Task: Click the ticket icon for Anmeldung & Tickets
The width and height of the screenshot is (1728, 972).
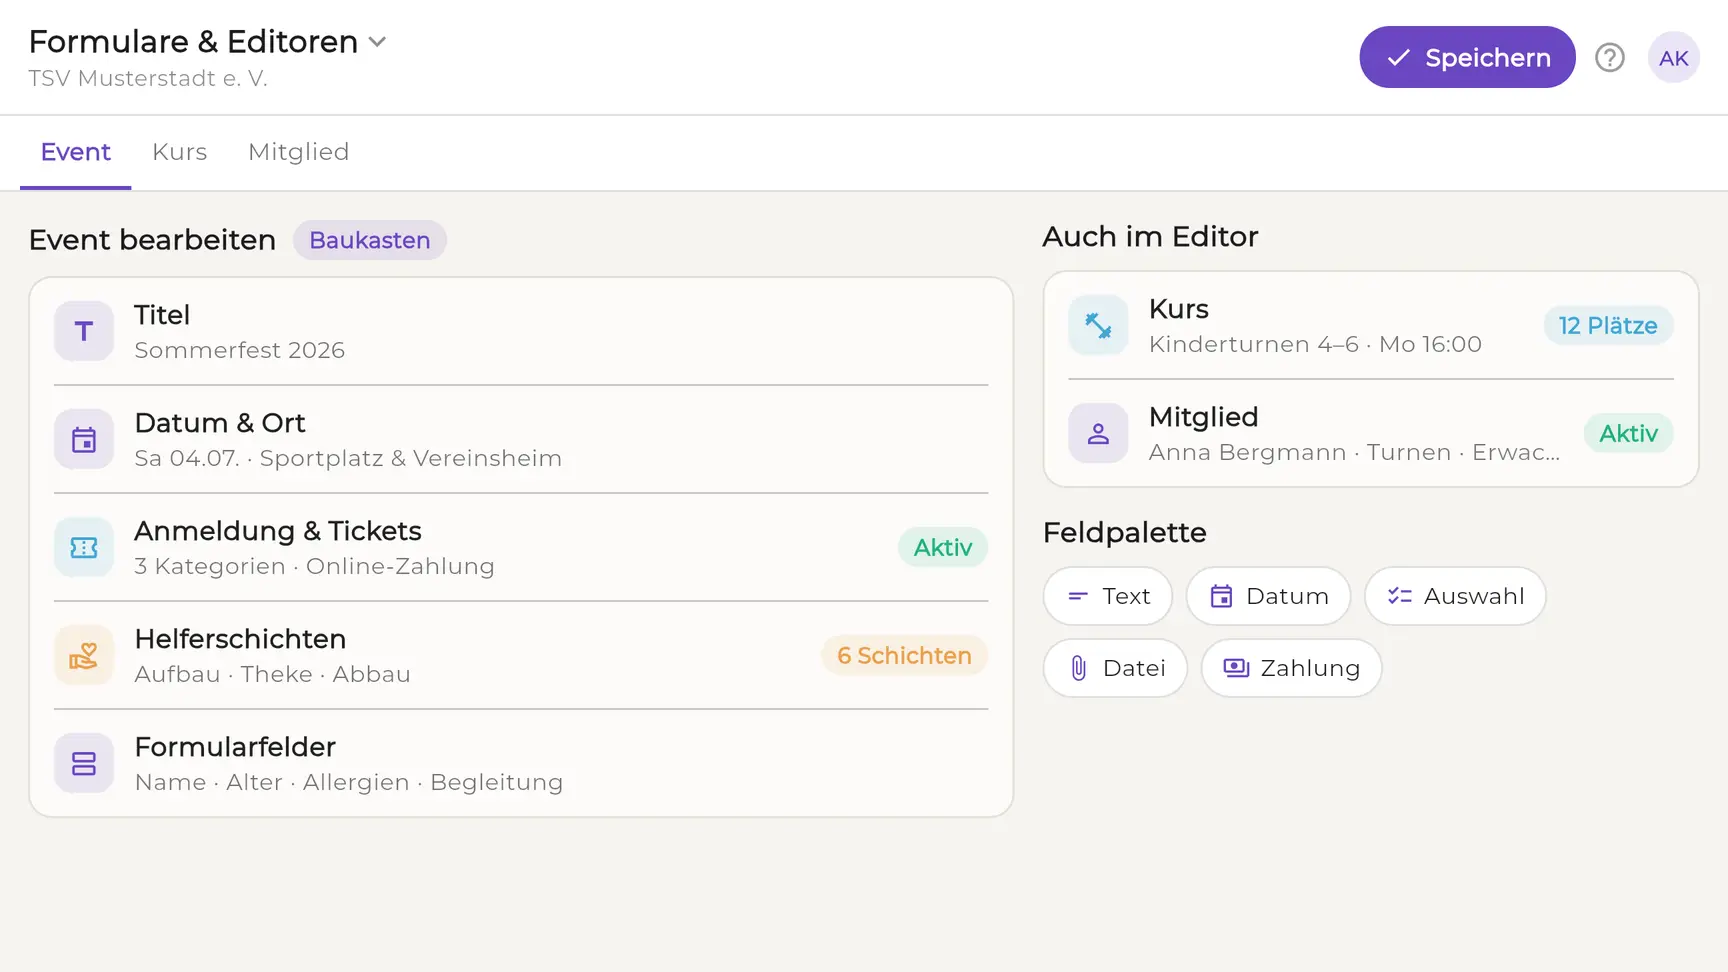Action: [84, 548]
